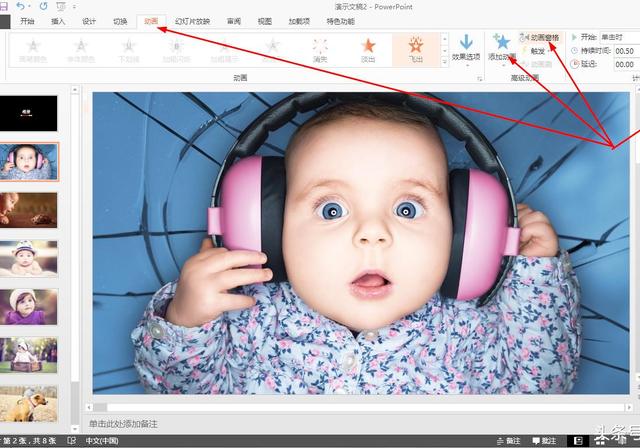
Task: Click thumbnail pane scroll down arrow
Action: pos(75,429)
